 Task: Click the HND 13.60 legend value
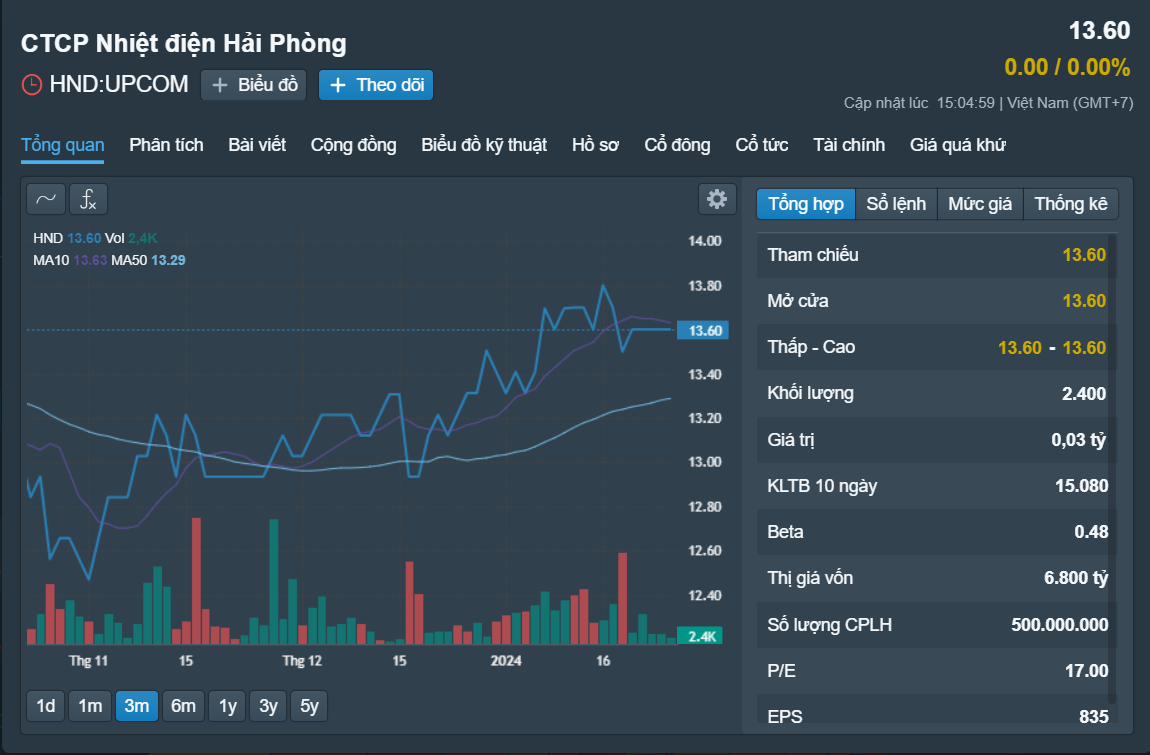tap(67, 238)
